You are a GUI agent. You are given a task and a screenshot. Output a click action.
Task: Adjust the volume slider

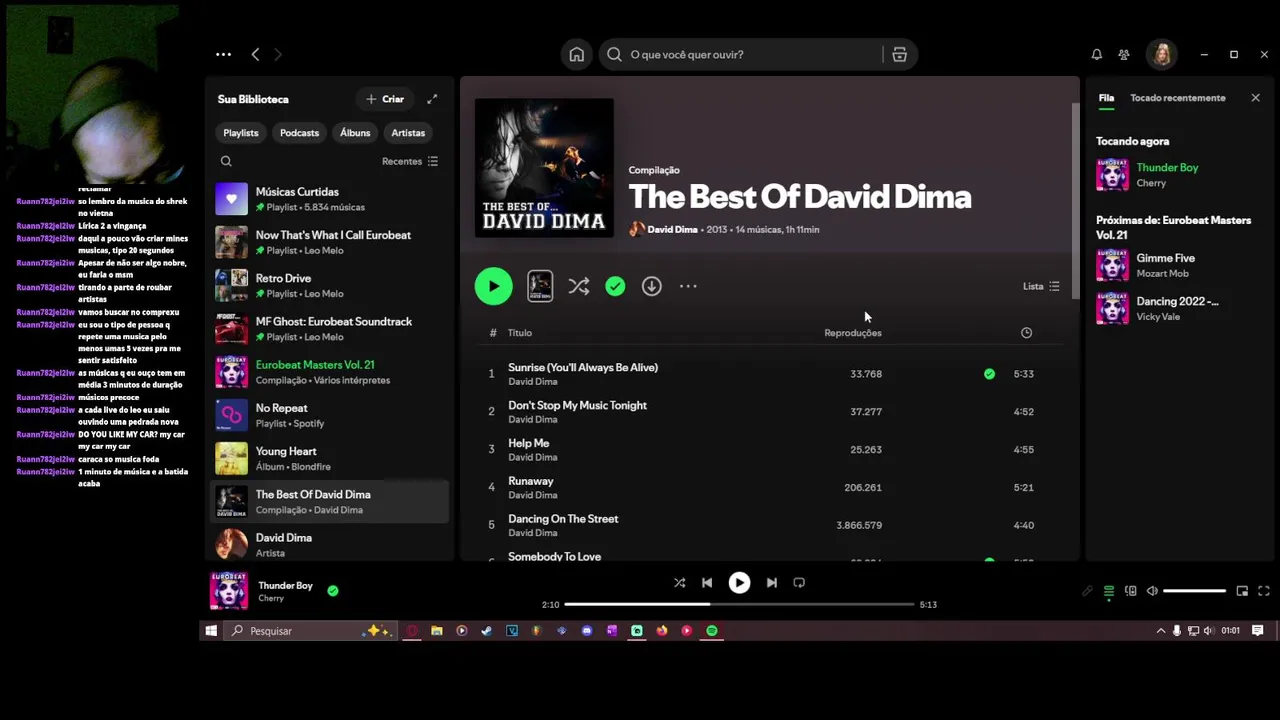(x=1194, y=591)
